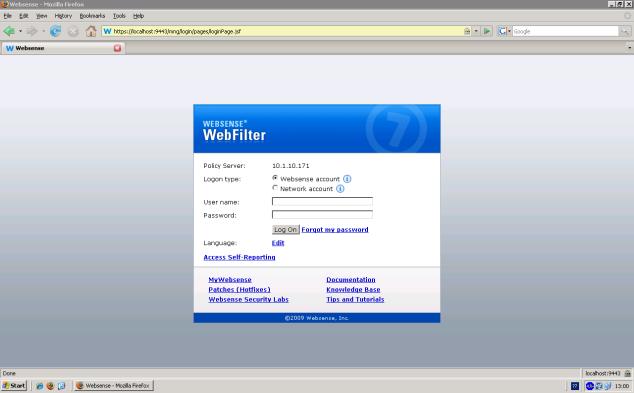The width and height of the screenshot is (634, 393).
Task: Close the Websense tab with red X
Action: coord(117,48)
